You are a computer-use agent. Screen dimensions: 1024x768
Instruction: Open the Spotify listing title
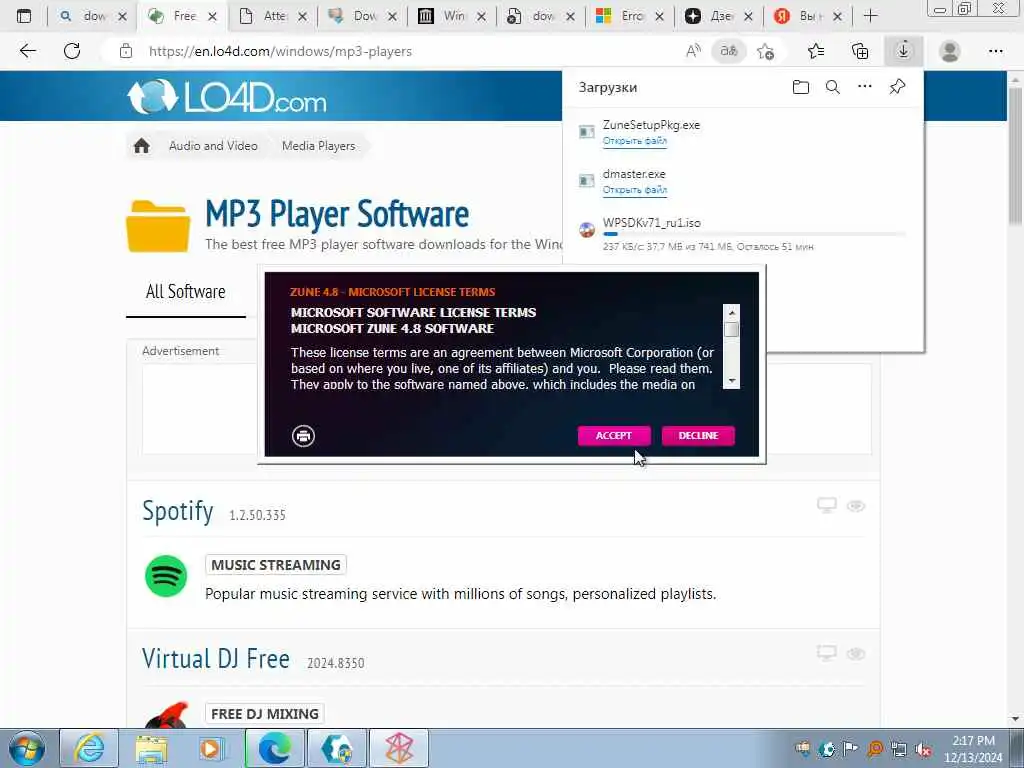pos(178,511)
